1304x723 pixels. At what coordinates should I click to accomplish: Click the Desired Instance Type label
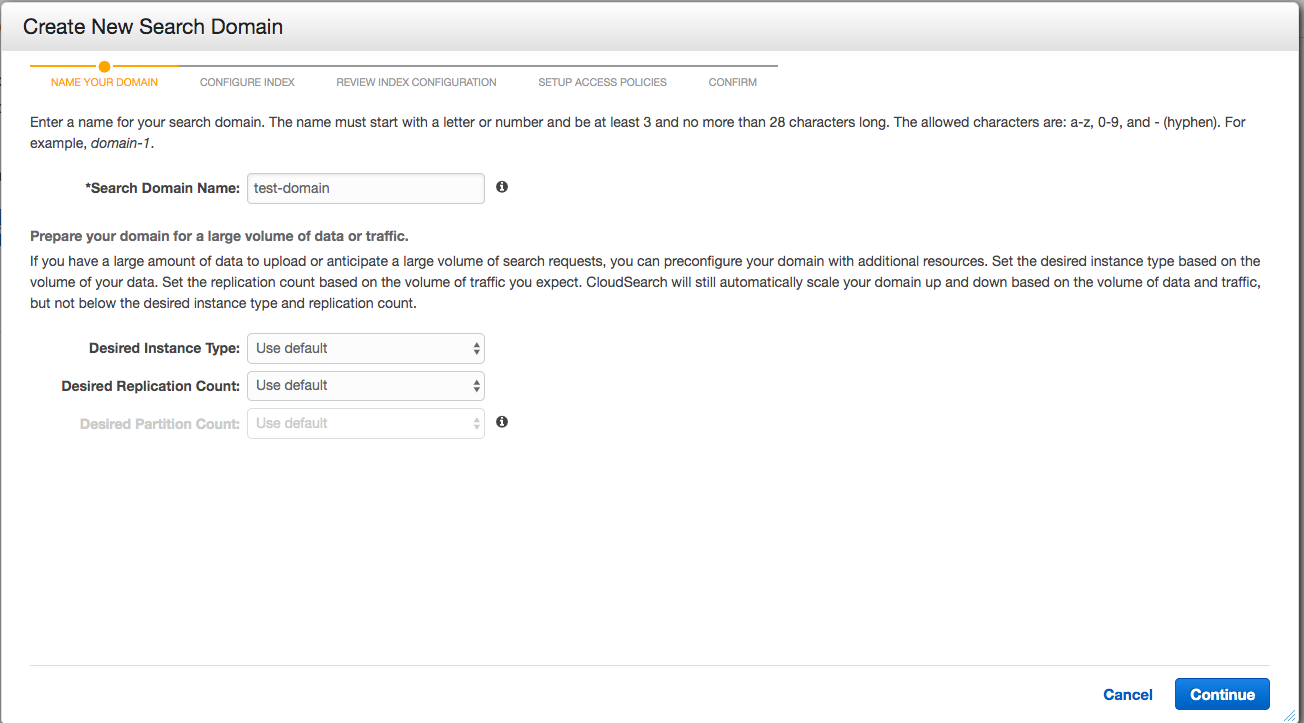point(164,348)
